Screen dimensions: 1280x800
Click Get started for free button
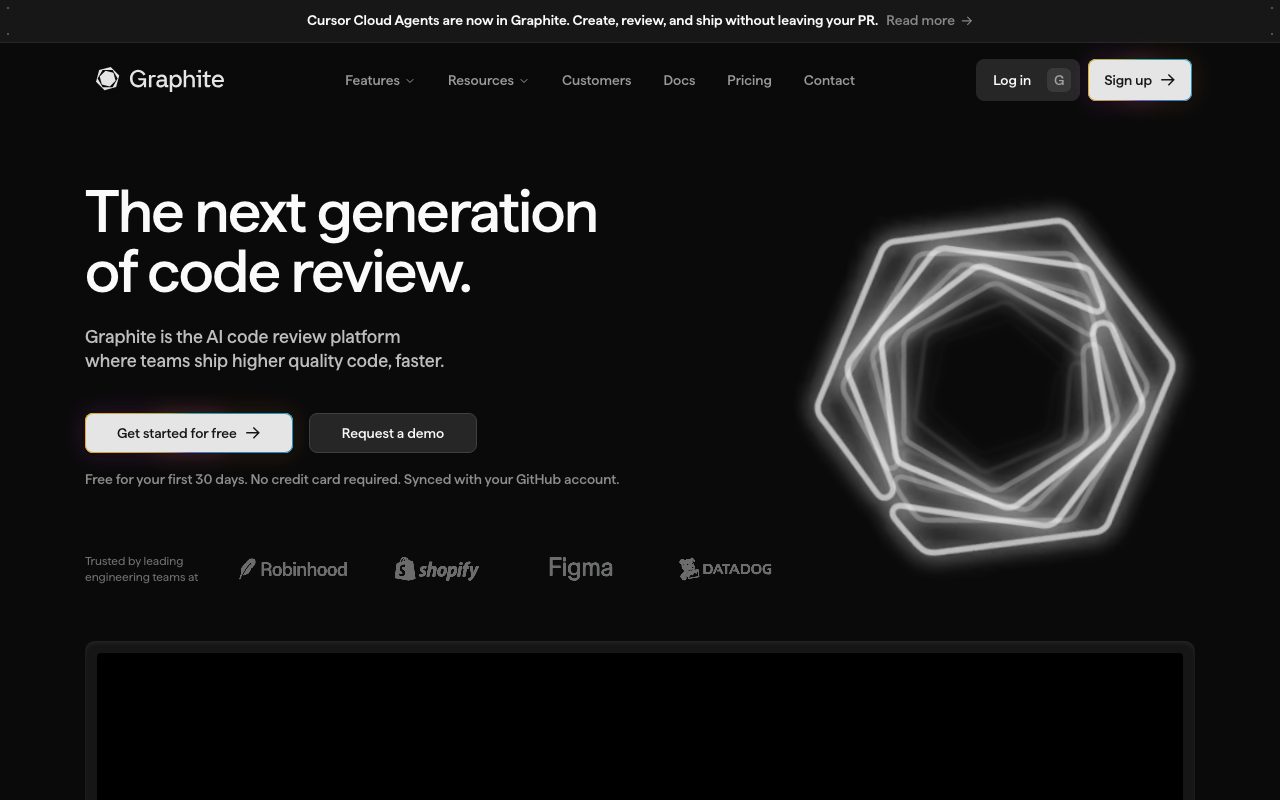click(x=189, y=433)
